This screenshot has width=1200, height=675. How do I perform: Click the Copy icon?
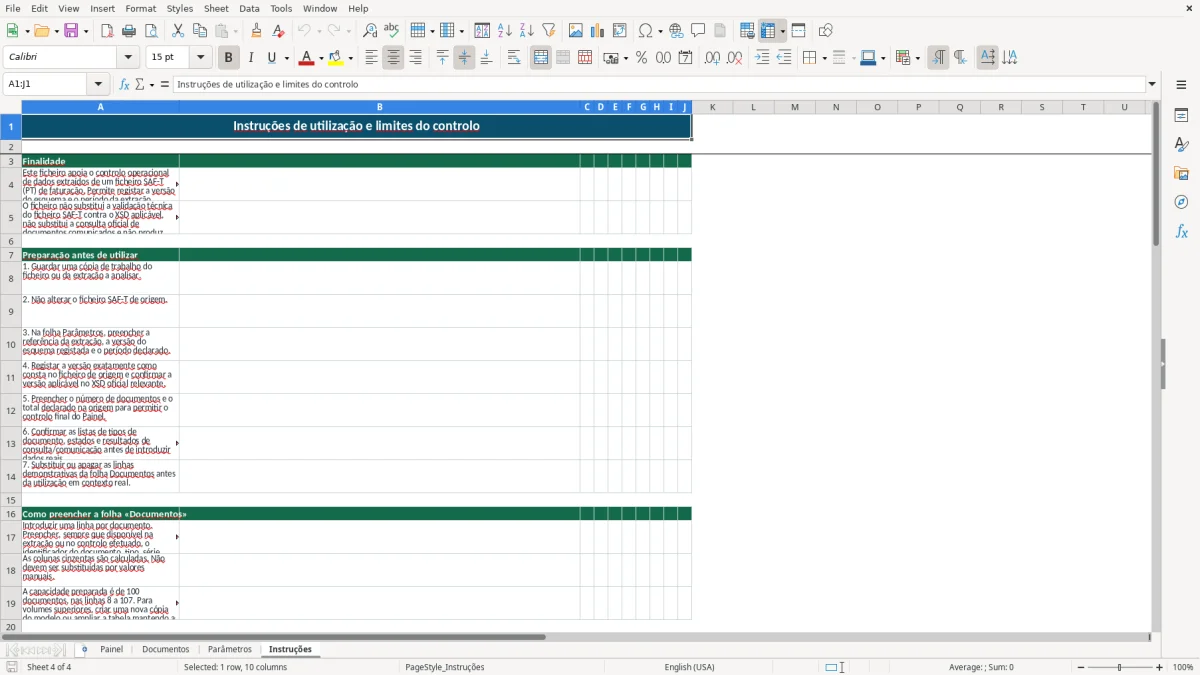(x=200, y=31)
